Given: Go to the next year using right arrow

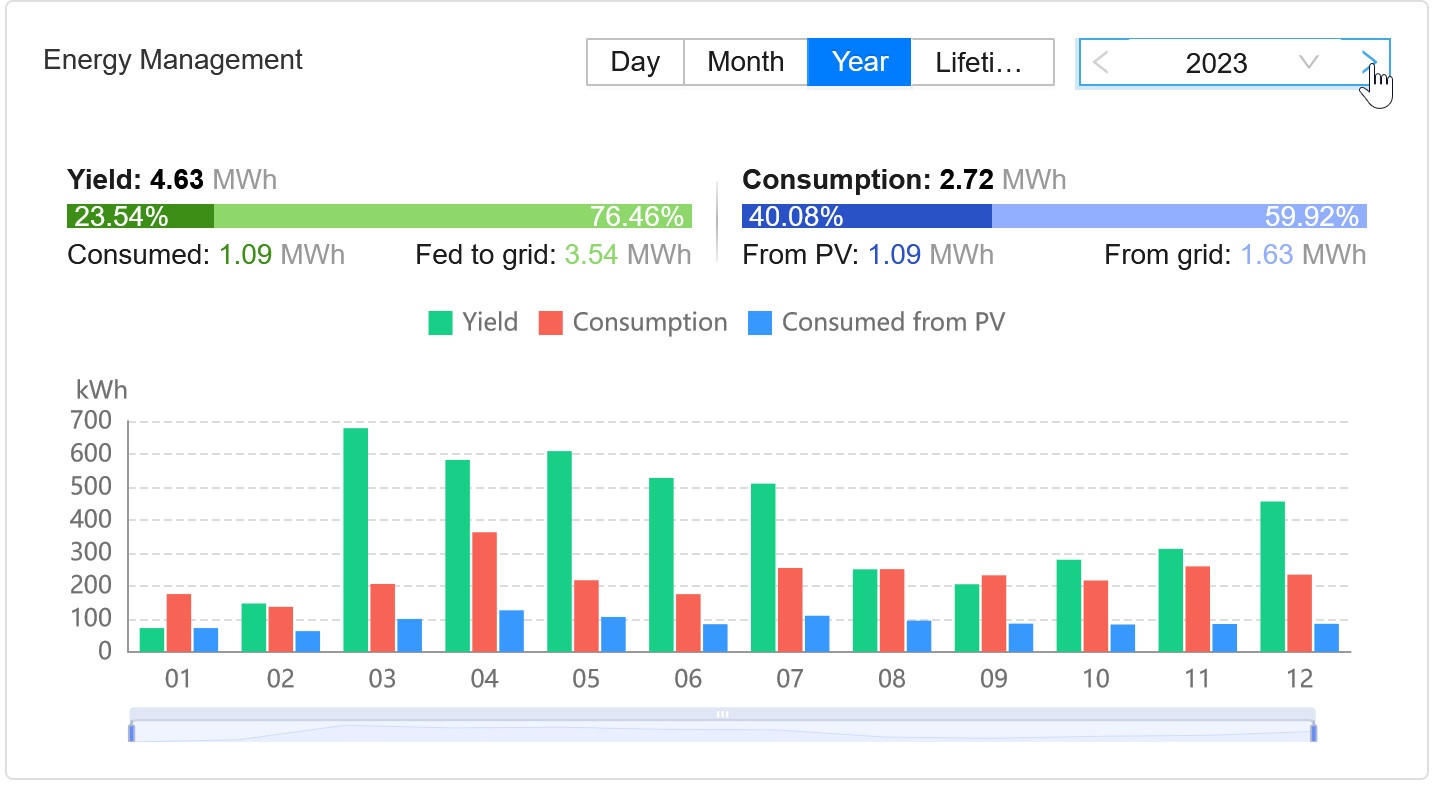Looking at the screenshot, I should (1371, 63).
